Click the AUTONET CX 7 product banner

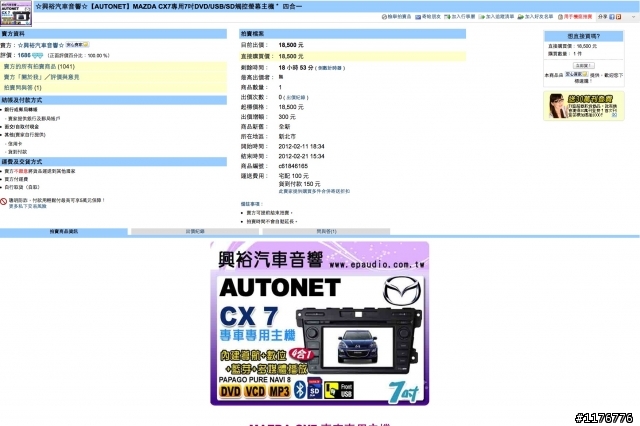(320, 323)
